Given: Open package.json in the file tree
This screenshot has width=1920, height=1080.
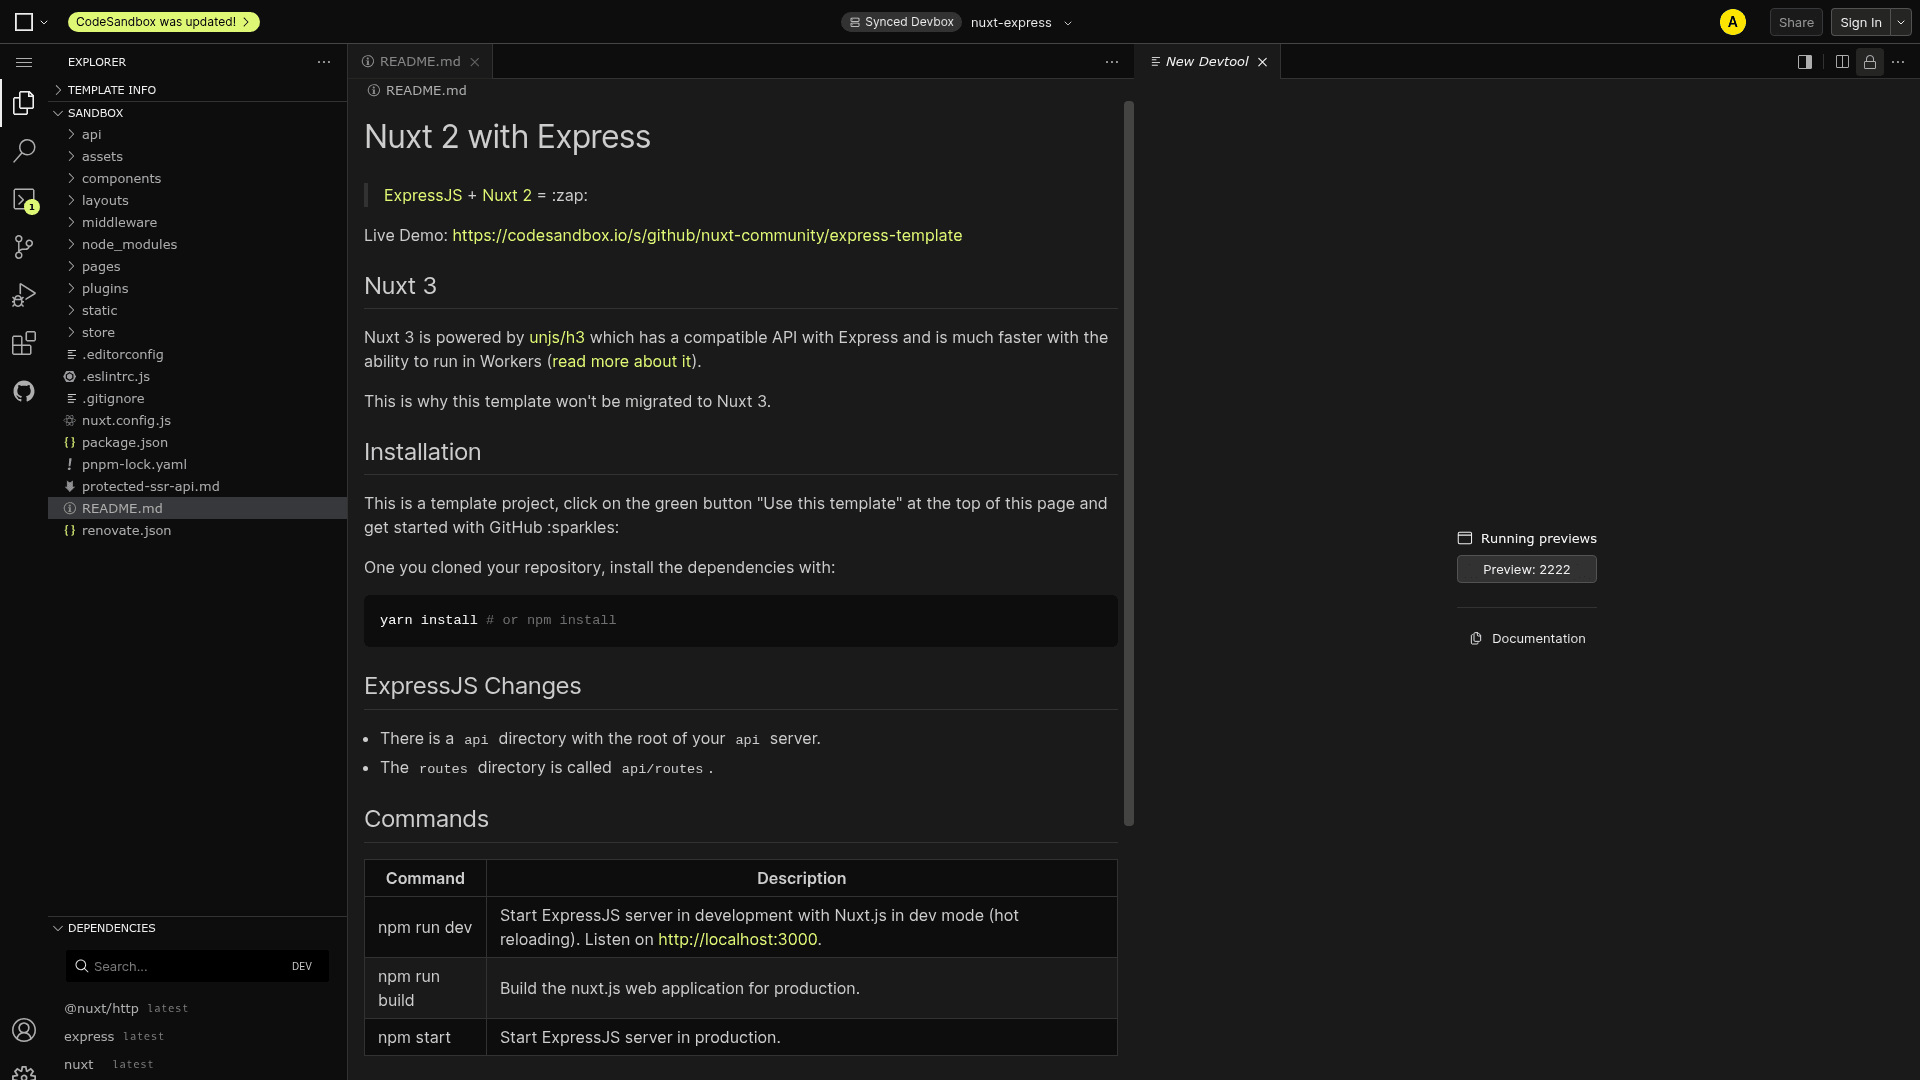Looking at the screenshot, I should [198, 443].
